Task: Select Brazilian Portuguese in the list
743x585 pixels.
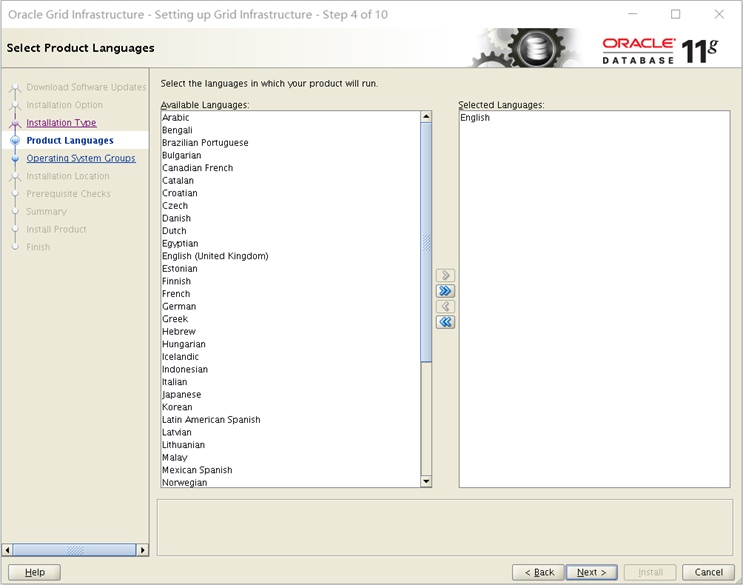Action: 290,143
